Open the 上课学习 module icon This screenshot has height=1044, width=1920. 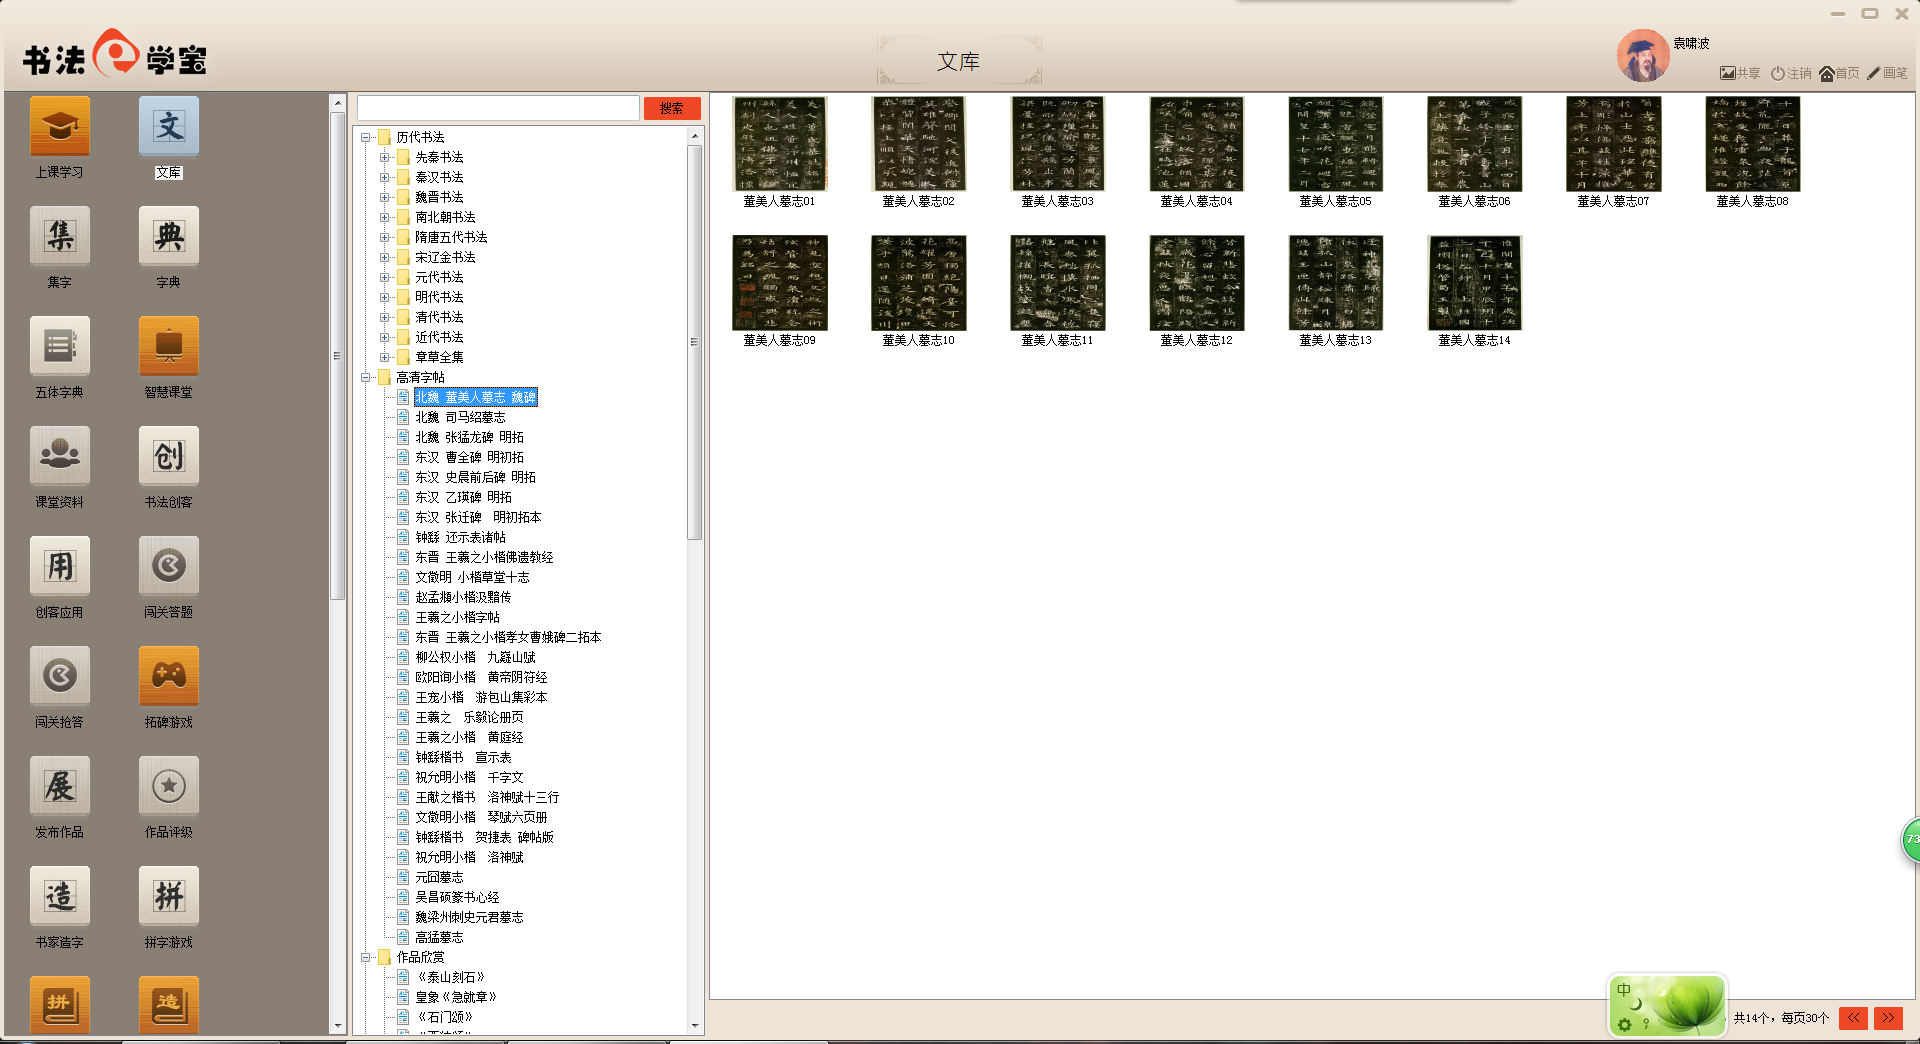point(60,127)
